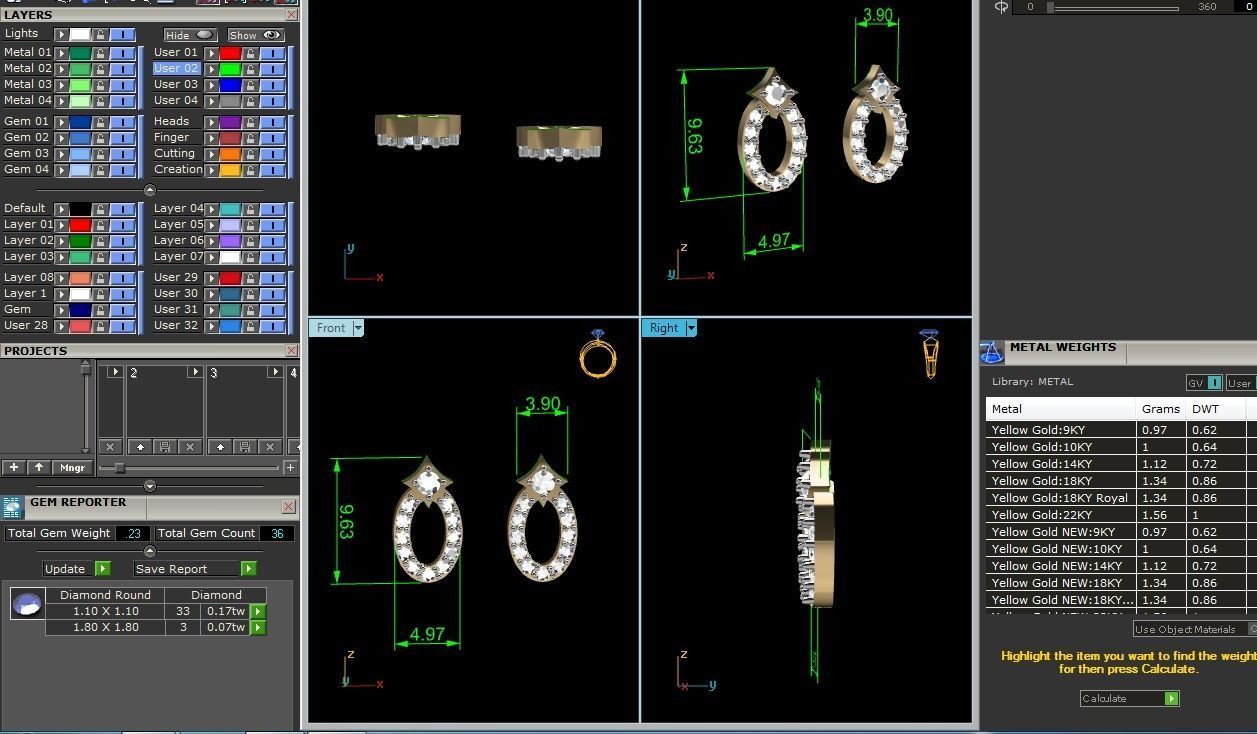Click green arrow on 0.07tw gem row

pyautogui.click(x=258, y=627)
